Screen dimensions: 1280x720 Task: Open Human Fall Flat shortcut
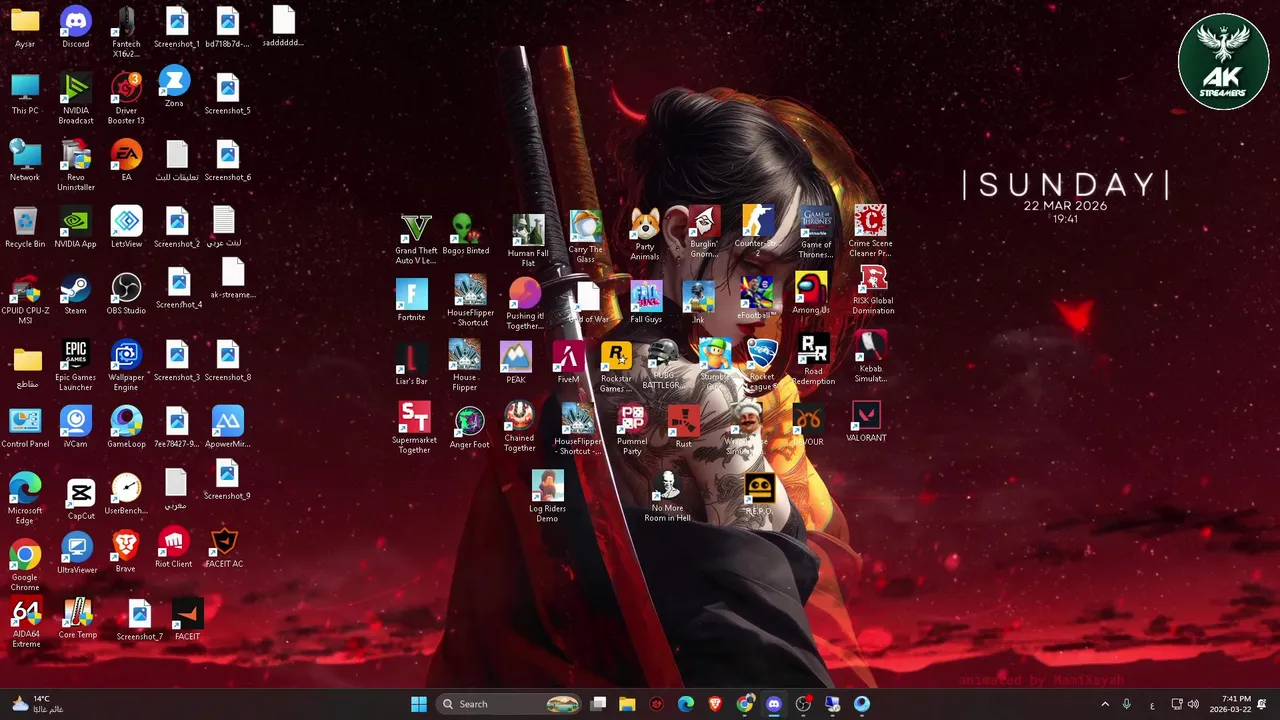click(x=528, y=240)
